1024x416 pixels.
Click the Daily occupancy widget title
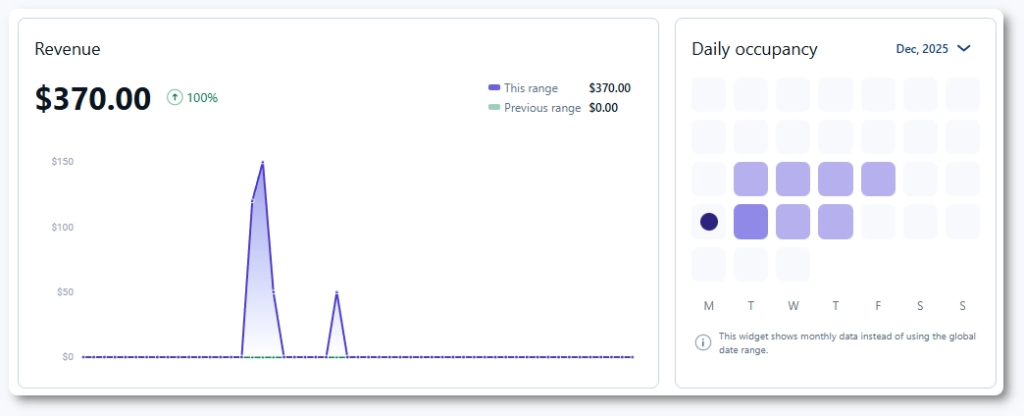pos(754,49)
